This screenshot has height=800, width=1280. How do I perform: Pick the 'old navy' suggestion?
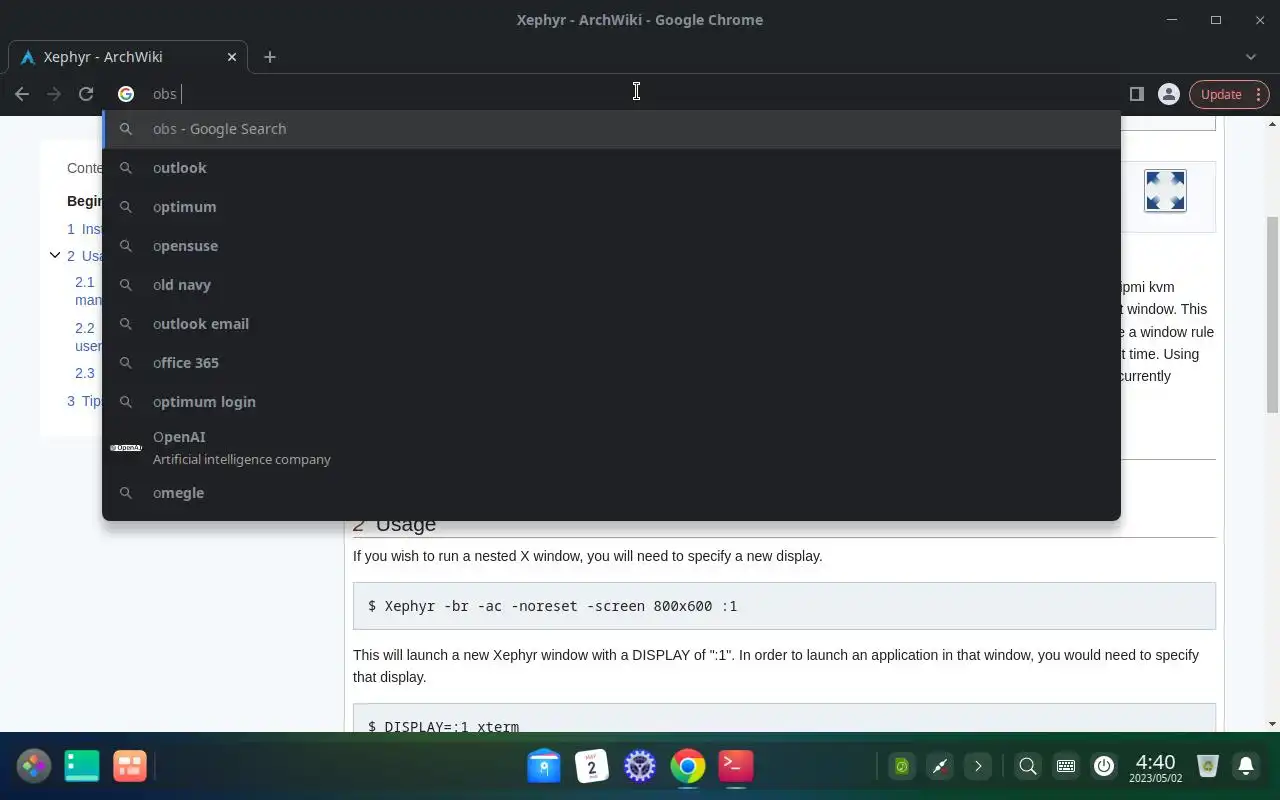tap(611, 285)
